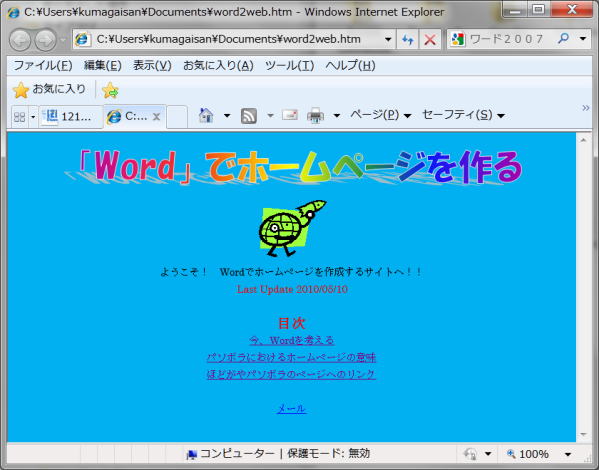Image resolution: width=599 pixels, height=470 pixels.
Task: Open the ヘルプ(H) menu
Action: (350, 66)
